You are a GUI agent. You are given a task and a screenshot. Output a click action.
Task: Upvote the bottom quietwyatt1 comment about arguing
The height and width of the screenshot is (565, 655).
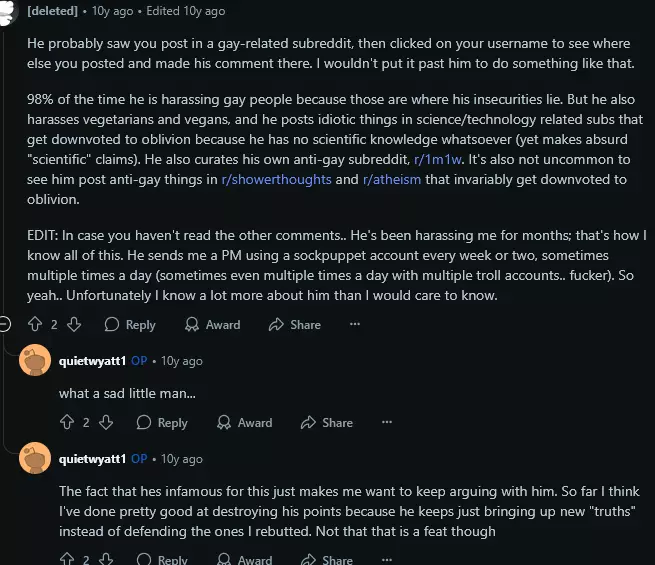coord(67,559)
